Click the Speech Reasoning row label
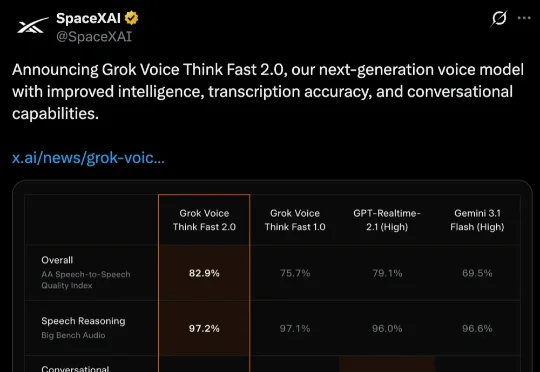Screen dimensions: 540x372 pos(83,321)
